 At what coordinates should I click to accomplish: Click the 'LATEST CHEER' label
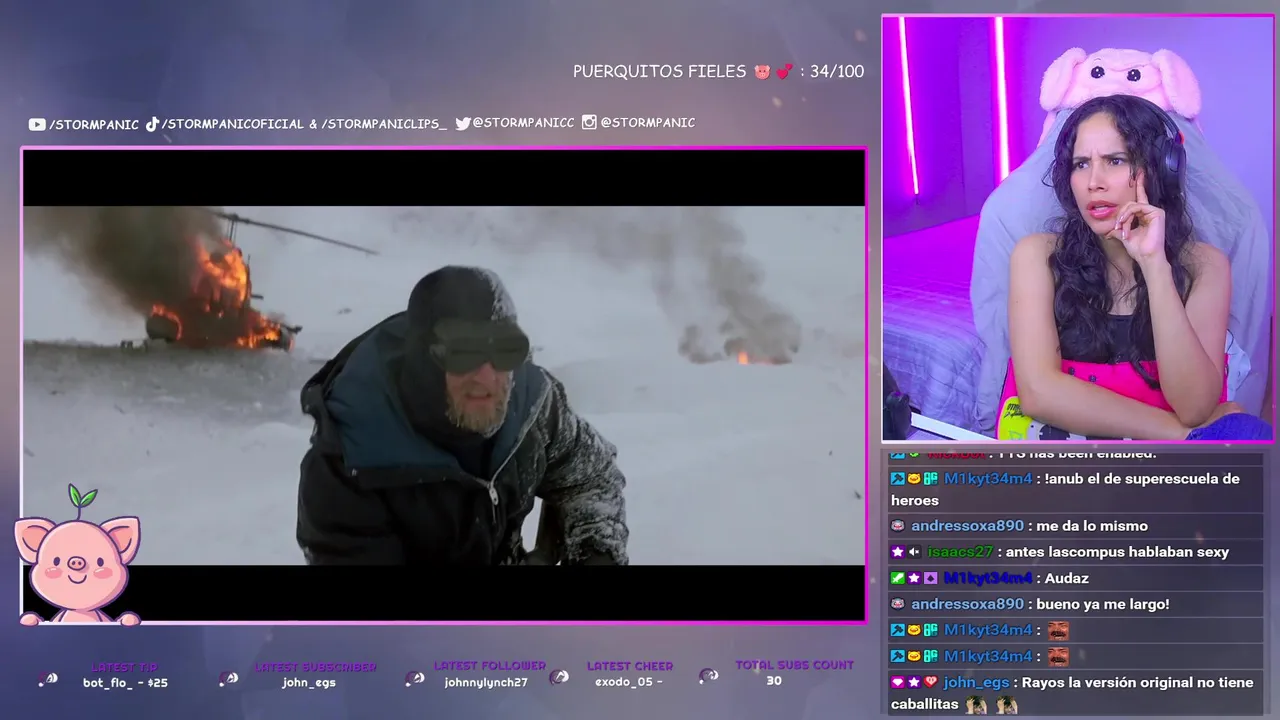point(630,666)
